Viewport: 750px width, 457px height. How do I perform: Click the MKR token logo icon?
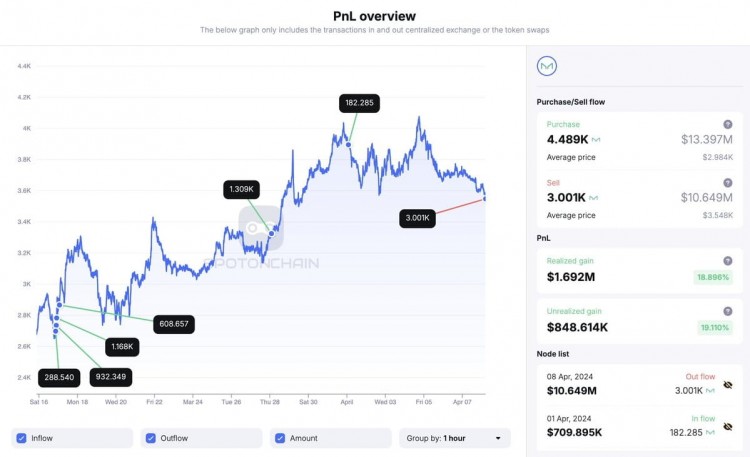point(547,67)
